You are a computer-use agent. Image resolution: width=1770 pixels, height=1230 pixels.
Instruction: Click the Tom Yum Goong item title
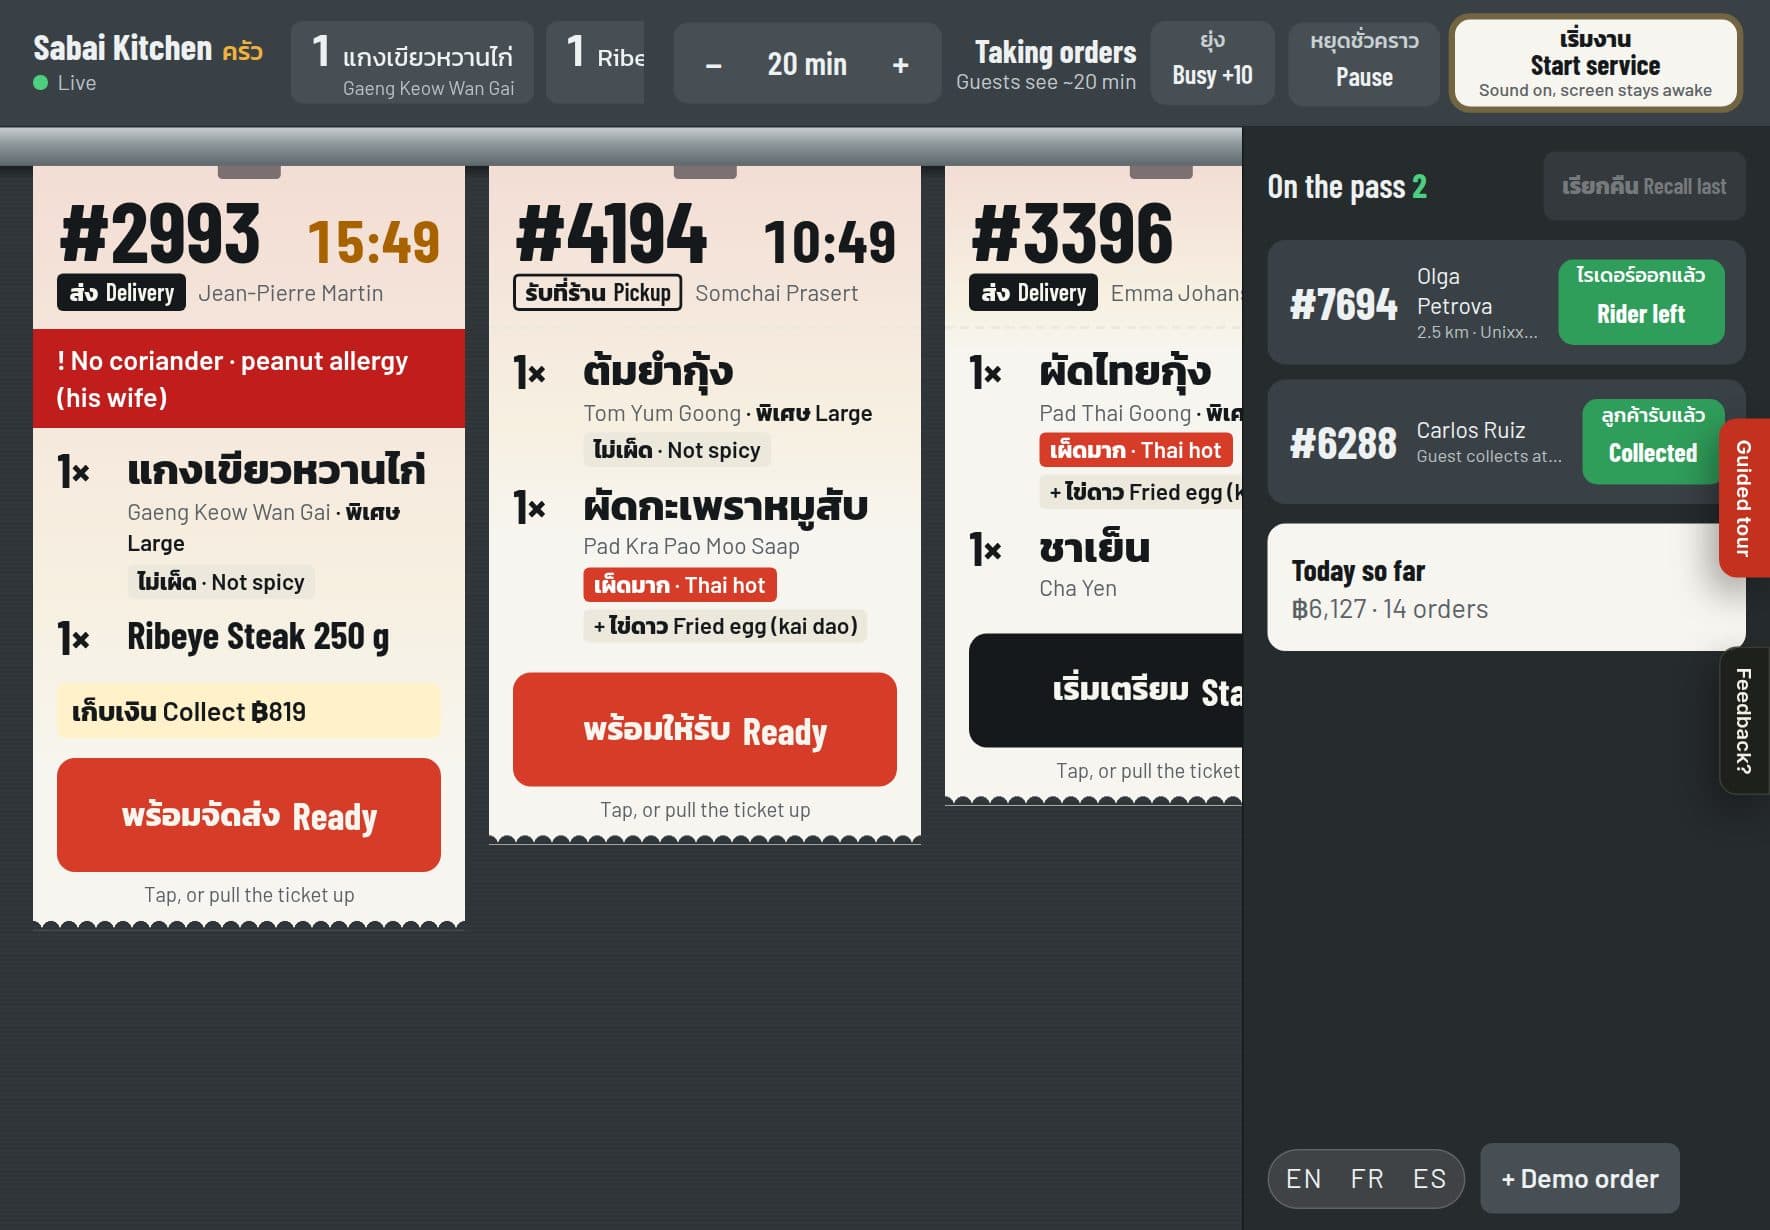pos(658,371)
